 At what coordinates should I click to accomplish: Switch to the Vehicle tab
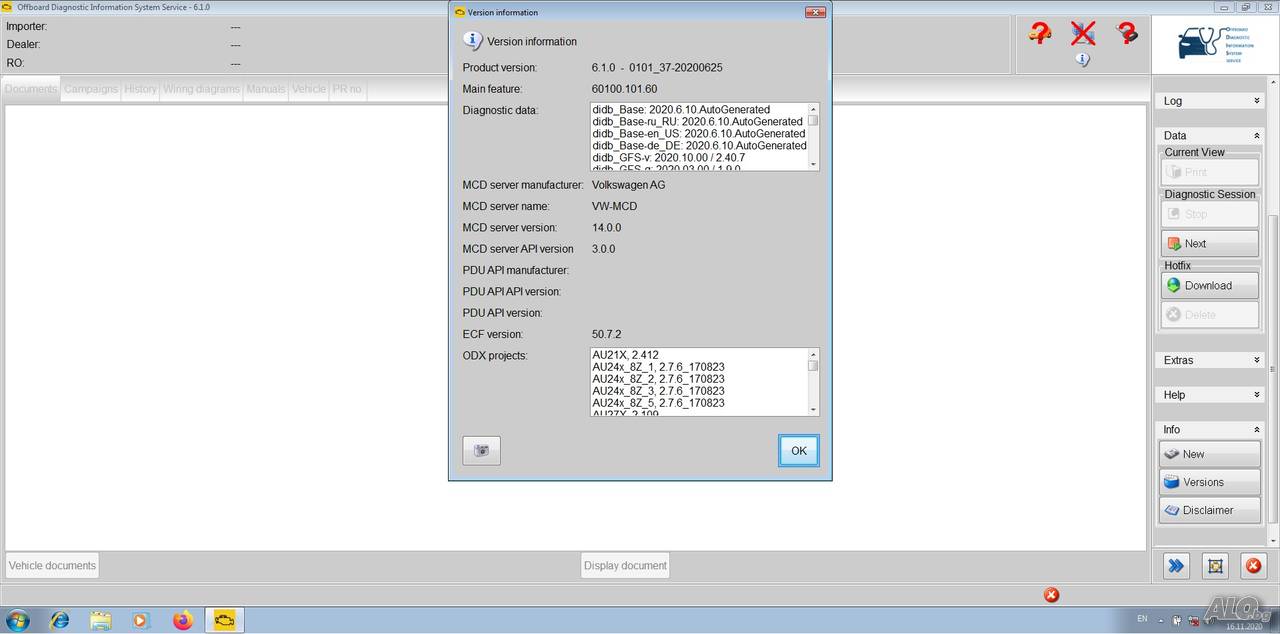pos(309,89)
